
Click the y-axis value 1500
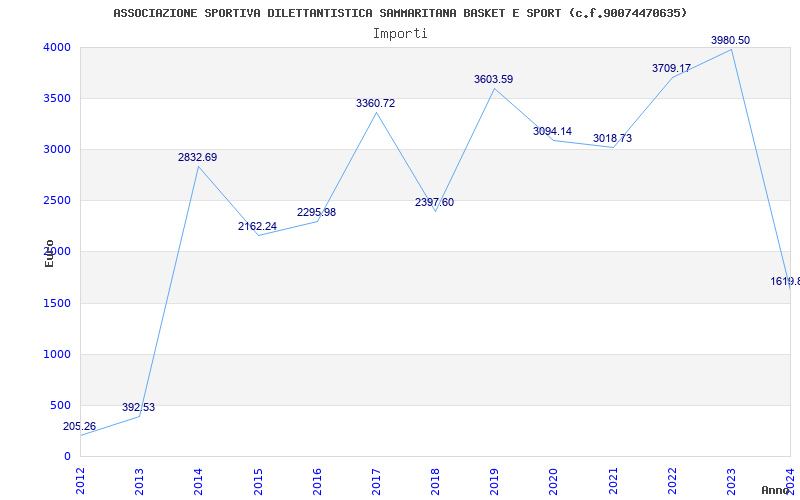pos(57,304)
